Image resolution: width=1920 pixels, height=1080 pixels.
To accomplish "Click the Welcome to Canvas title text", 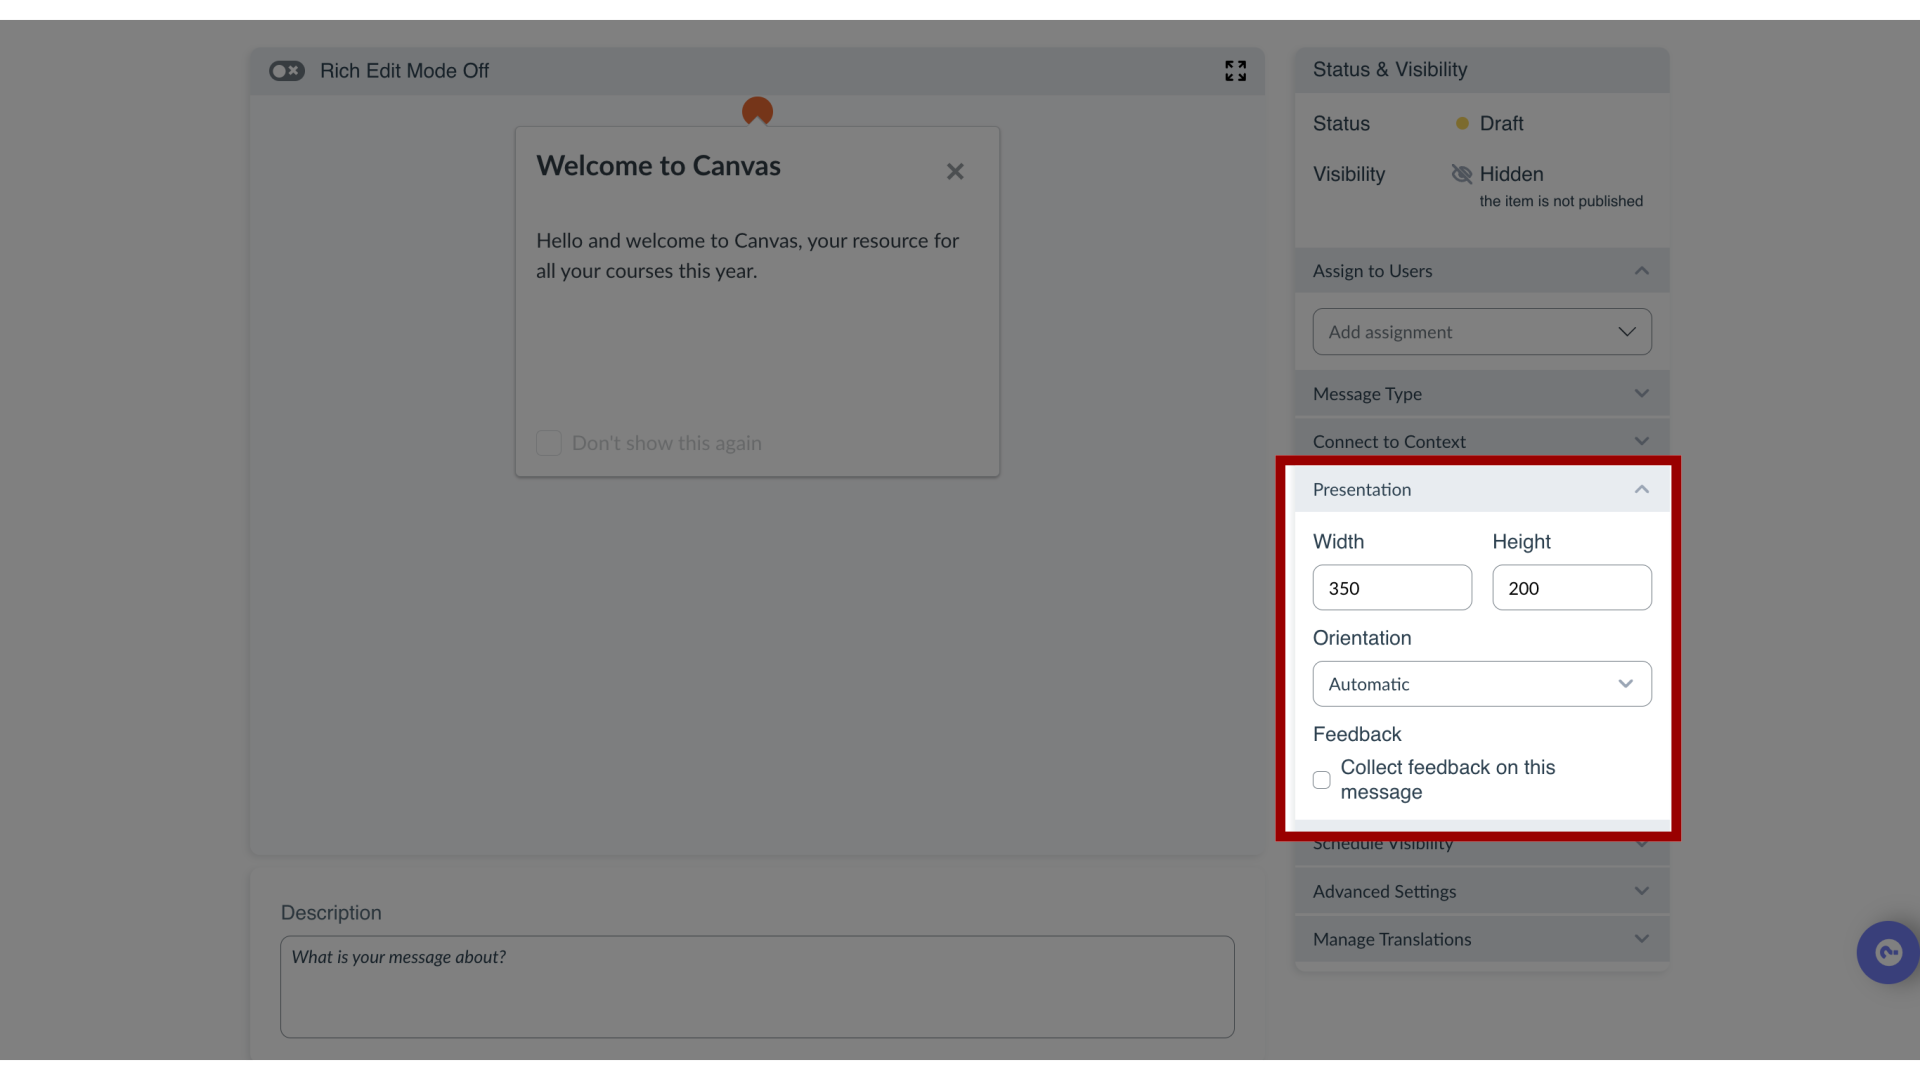I will tap(658, 166).
